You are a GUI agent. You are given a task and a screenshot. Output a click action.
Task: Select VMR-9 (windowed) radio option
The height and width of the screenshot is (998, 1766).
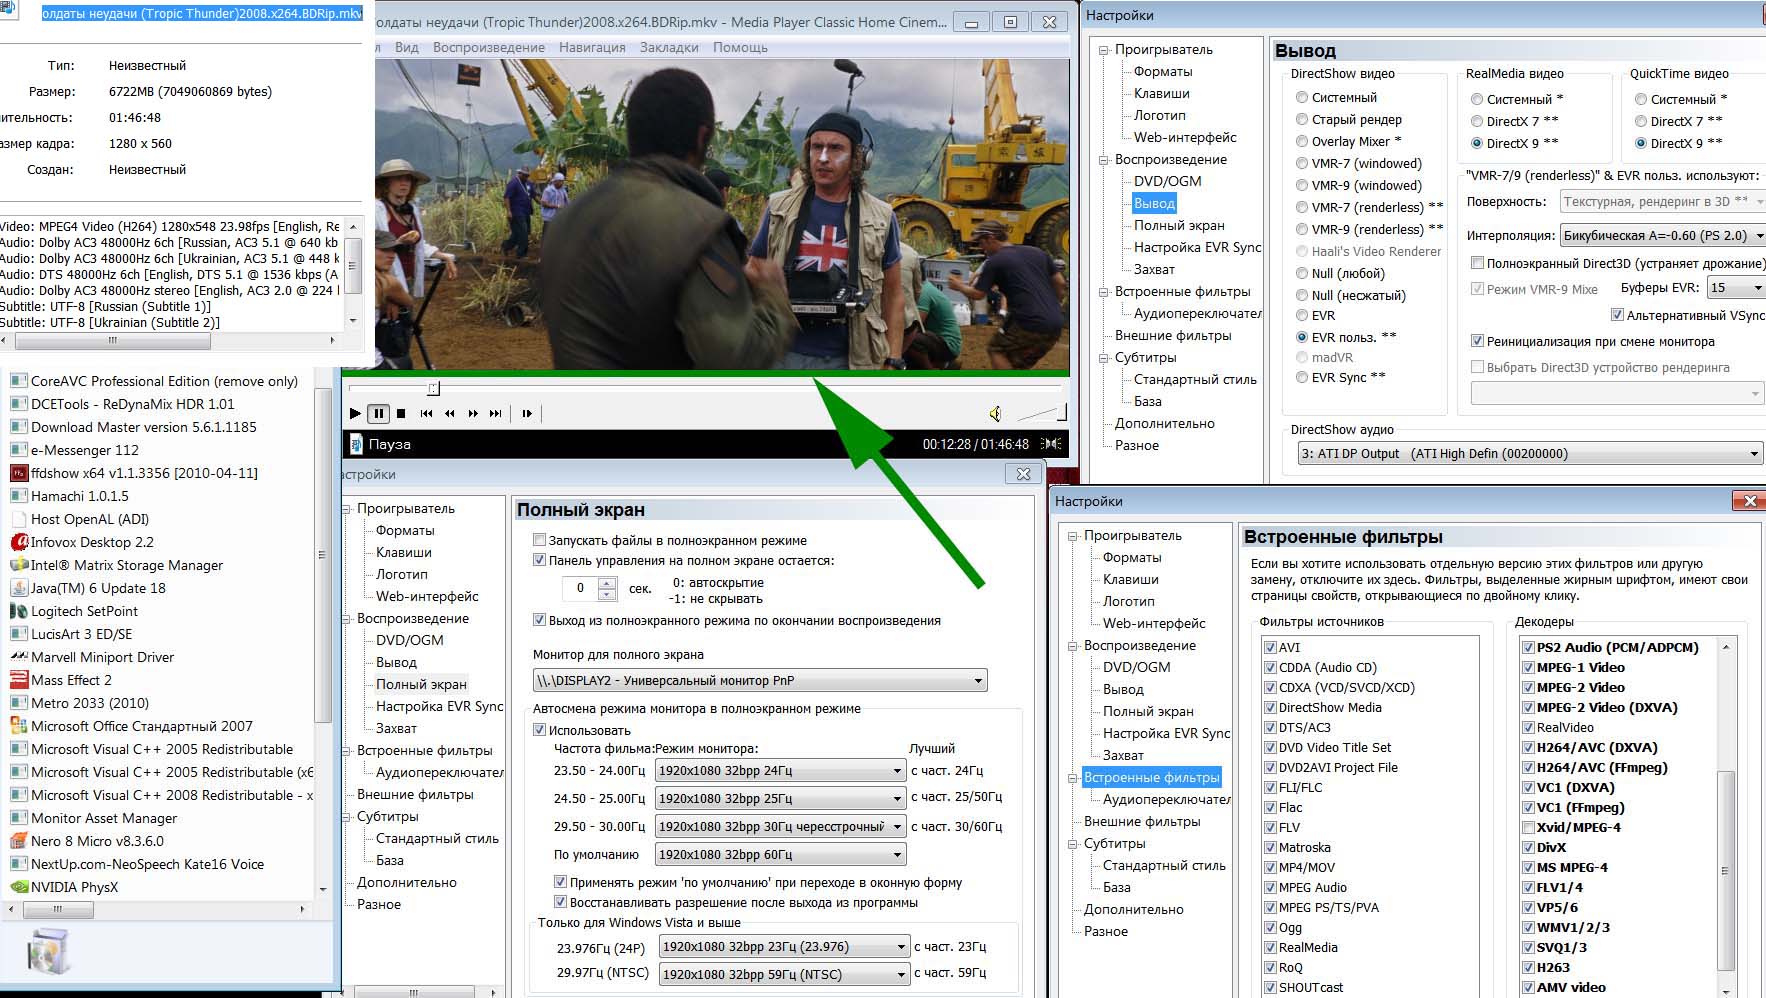pyautogui.click(x=1302, y=185)
